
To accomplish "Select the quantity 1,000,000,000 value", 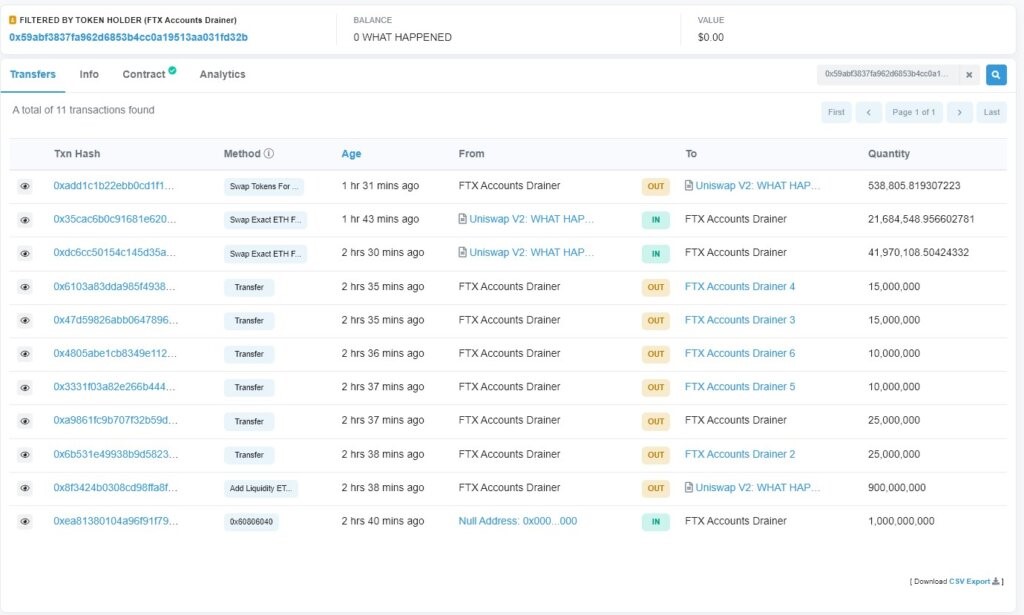I will click(901, 521).
